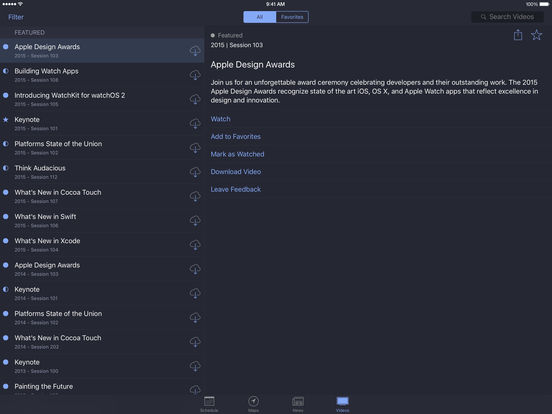Image resolution: width=552 pixels, height=414 pixels.
Task: Tap the cloud download icon for the 2013 Keynote
Action: click(x=195, y=367)
